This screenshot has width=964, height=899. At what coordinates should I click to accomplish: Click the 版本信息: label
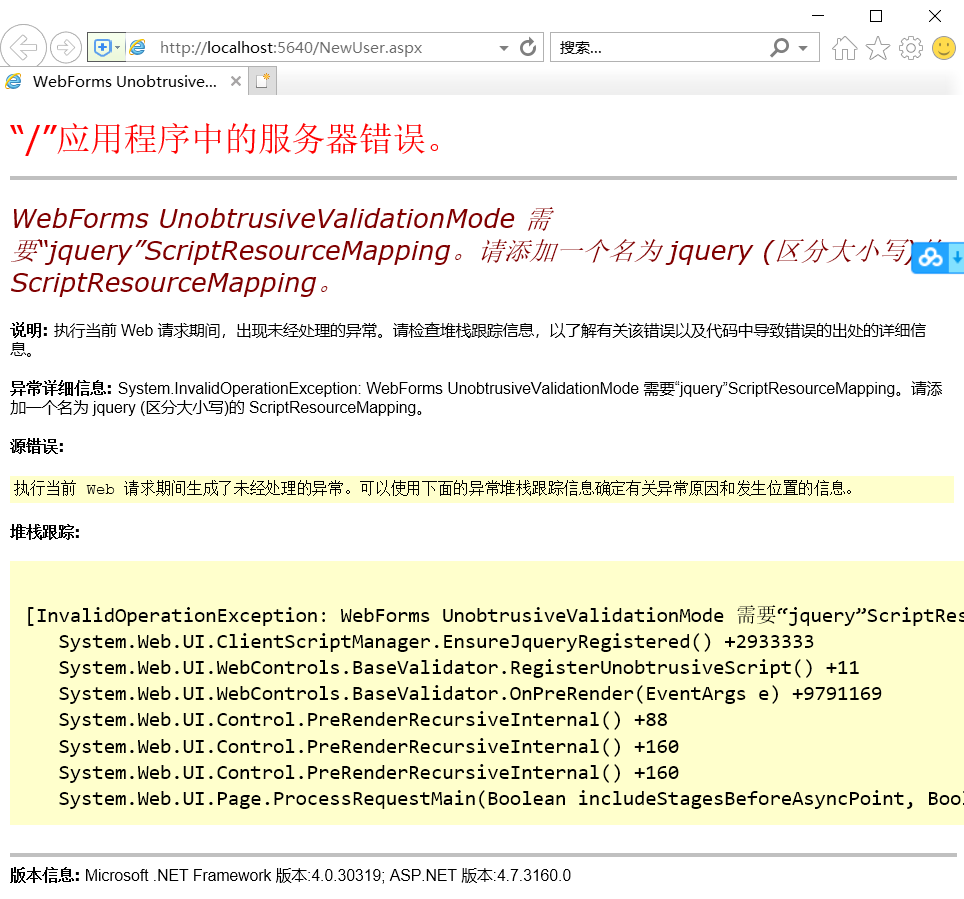44,875
